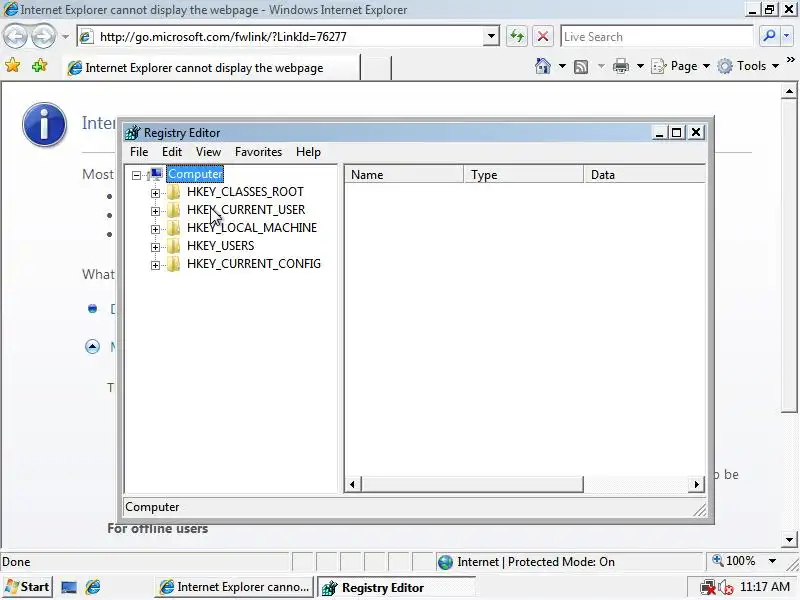Open Print options dropdown arrow
This screenshot has height=600, width=800.
[640, 66]
